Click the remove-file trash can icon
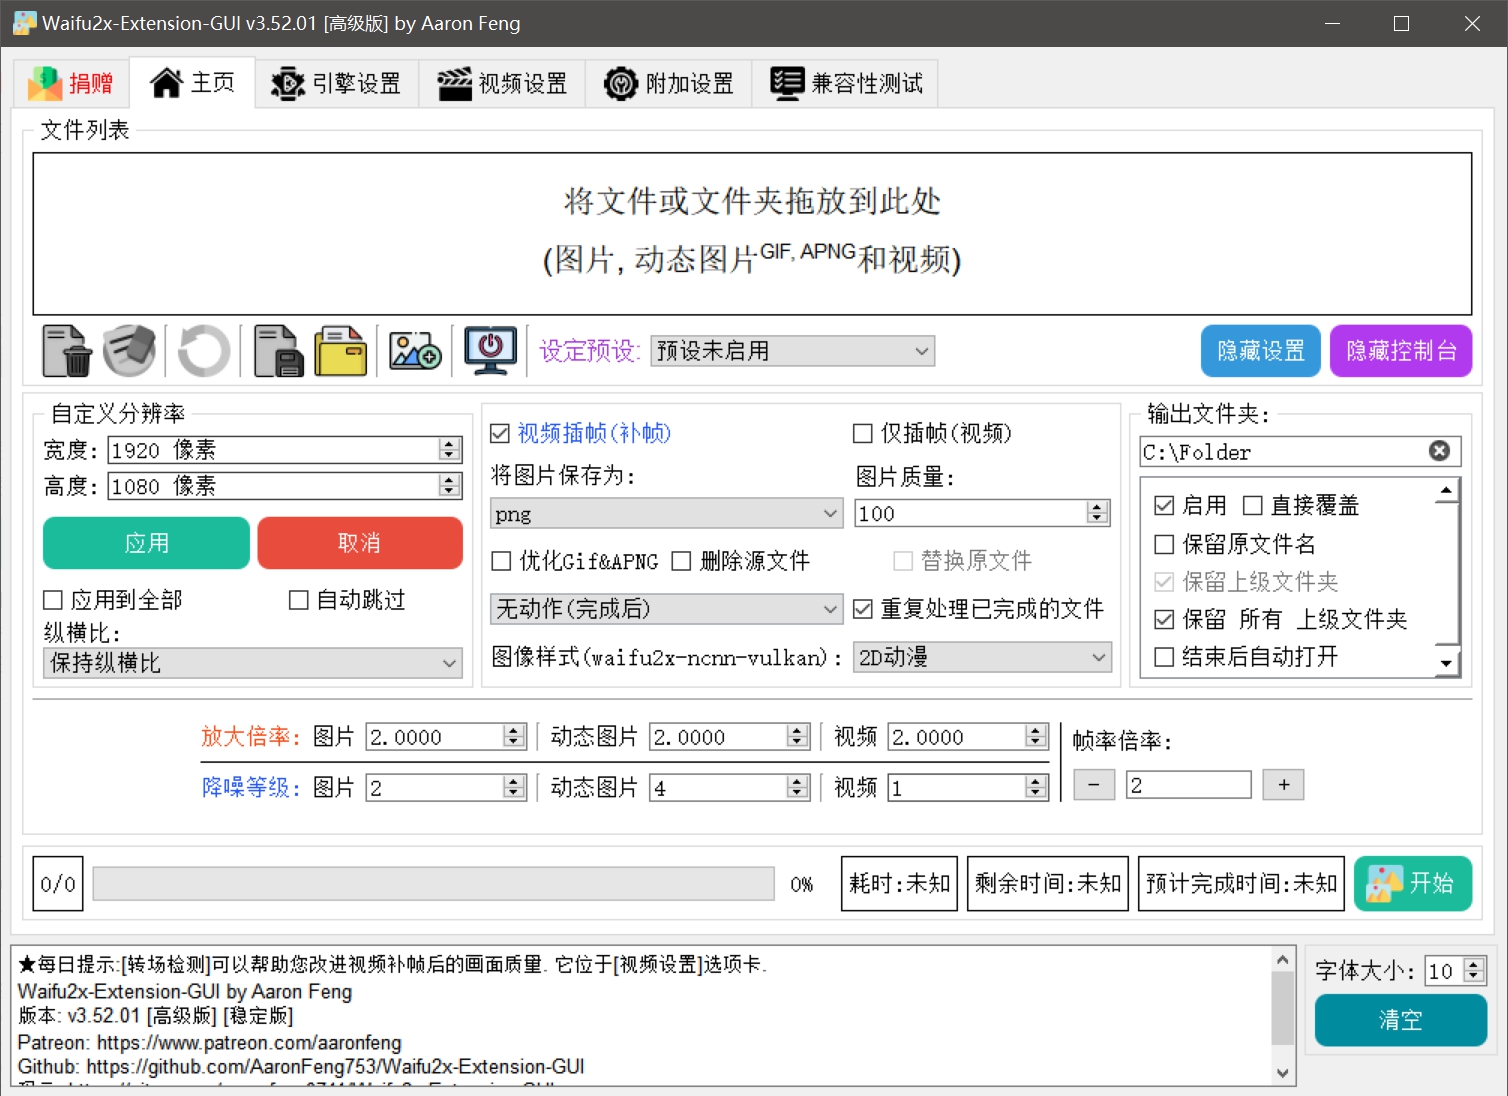Viewport: 1508px width, 1096px height. point(68,351)
